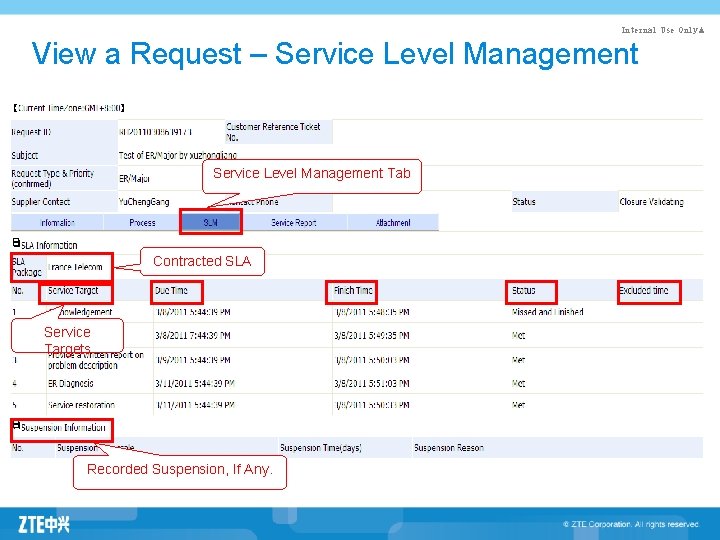
Task: Click the ZTE logo in footer
Action: (44, 524)
